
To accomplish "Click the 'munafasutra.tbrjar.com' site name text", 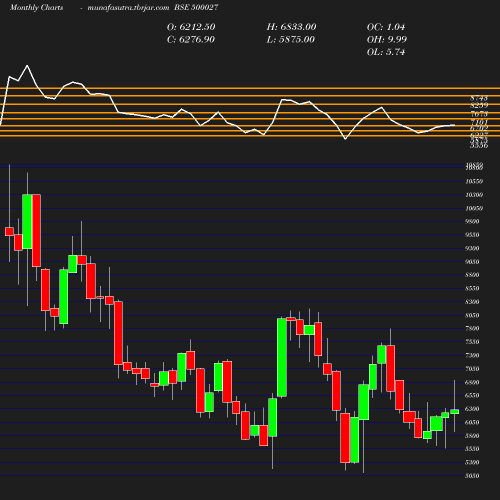I will point(128,7).
